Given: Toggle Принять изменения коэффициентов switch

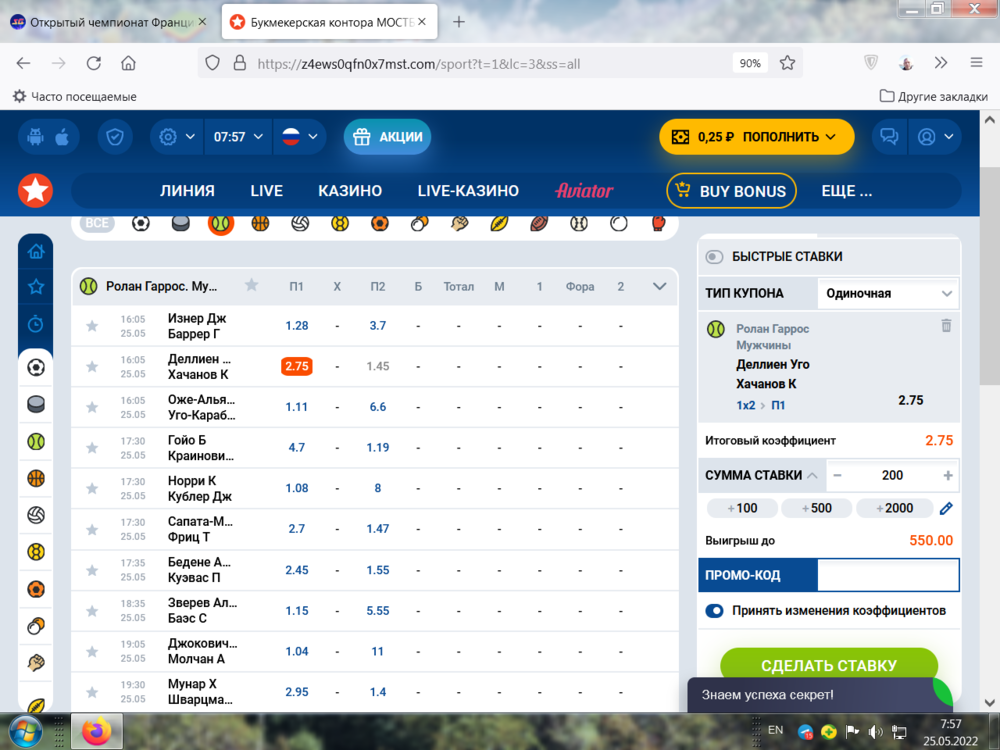Looking at the screenshot, I should [714, 611].
